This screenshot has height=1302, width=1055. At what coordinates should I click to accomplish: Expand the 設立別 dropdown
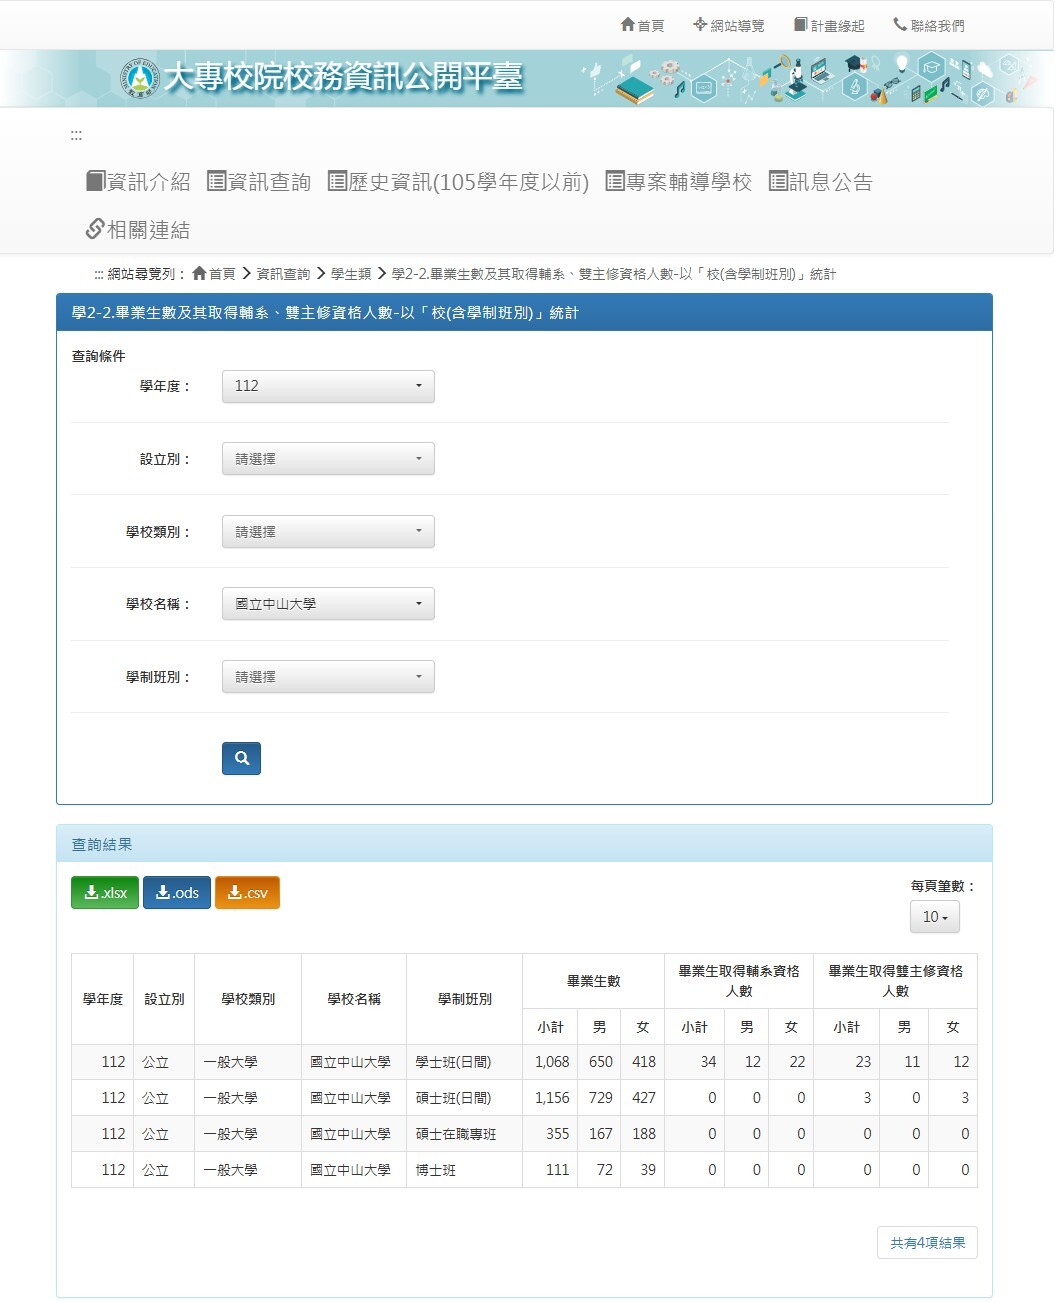tap(328, 459)
